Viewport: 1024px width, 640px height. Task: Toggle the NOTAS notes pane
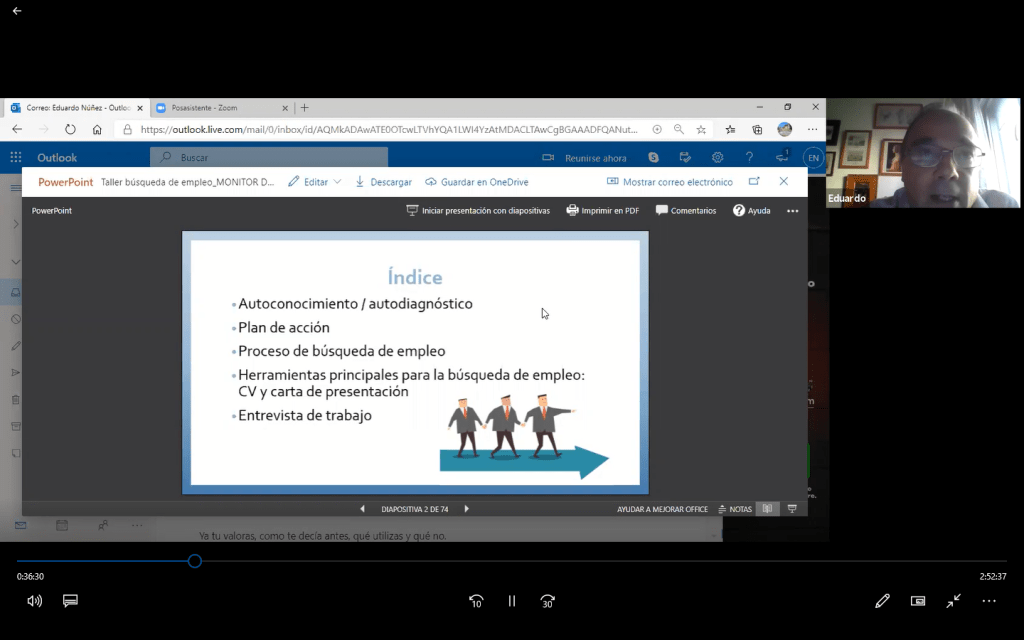tap(735, 509)
